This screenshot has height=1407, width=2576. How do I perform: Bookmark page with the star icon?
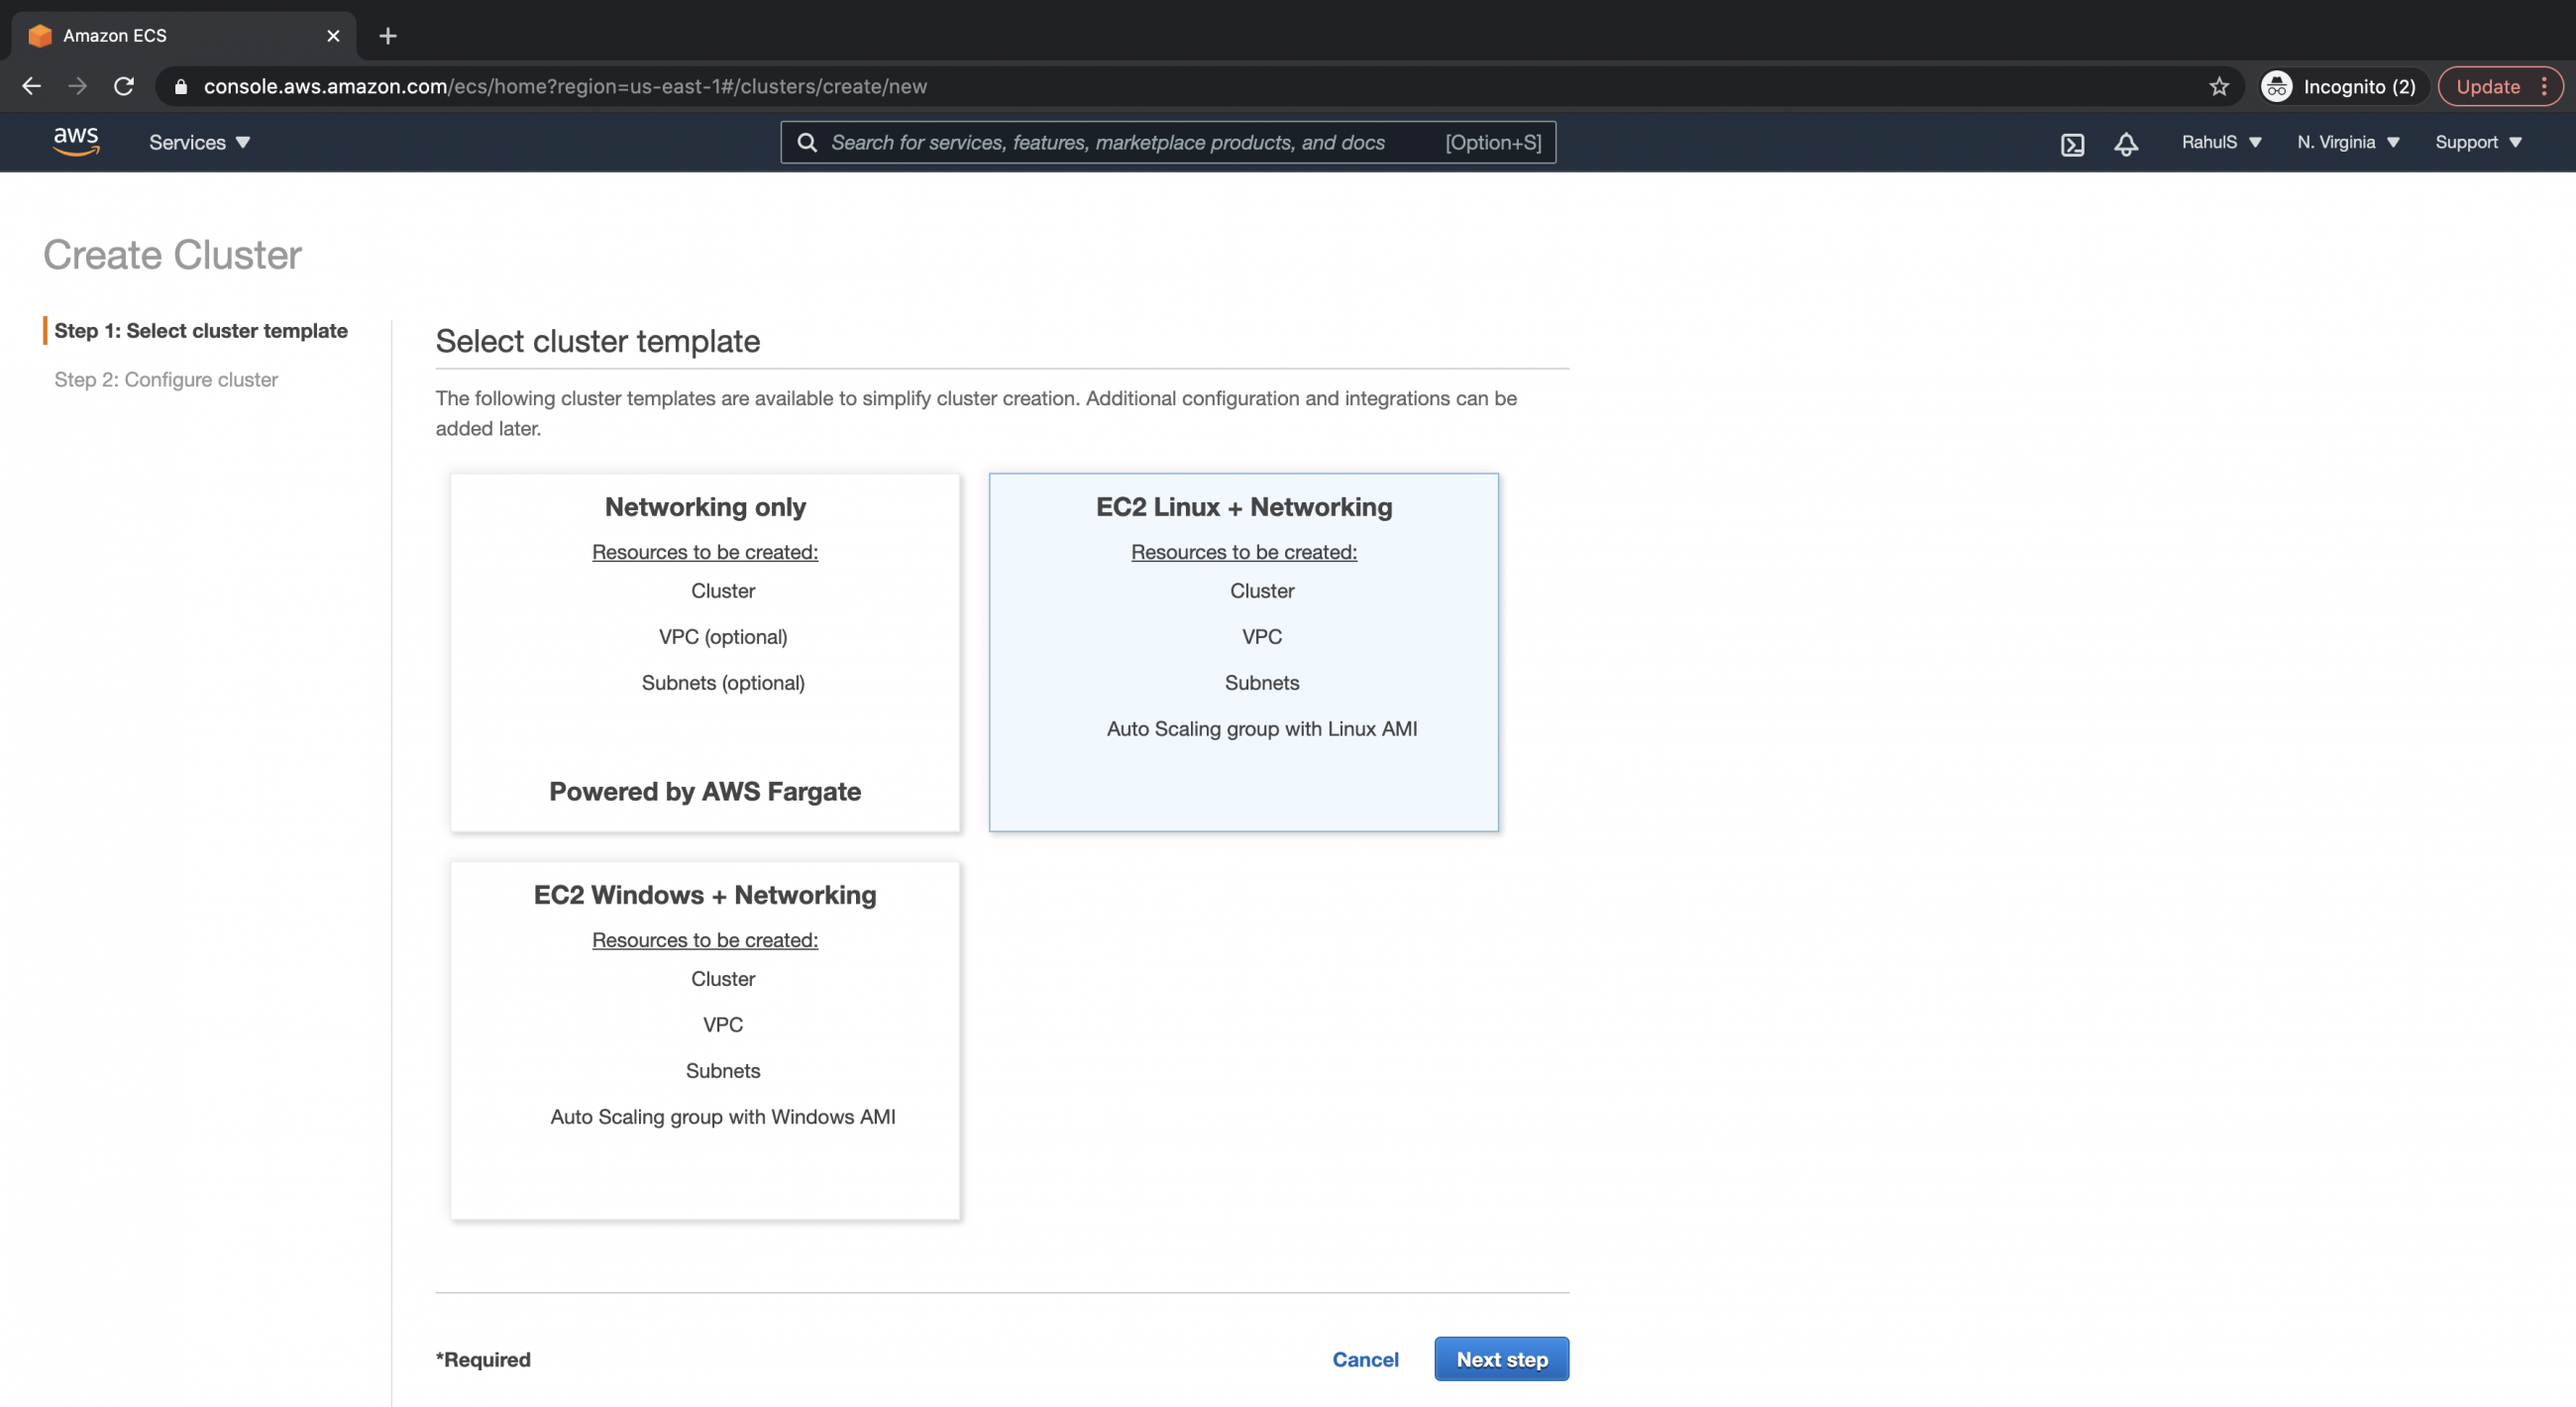point(2219,86)
